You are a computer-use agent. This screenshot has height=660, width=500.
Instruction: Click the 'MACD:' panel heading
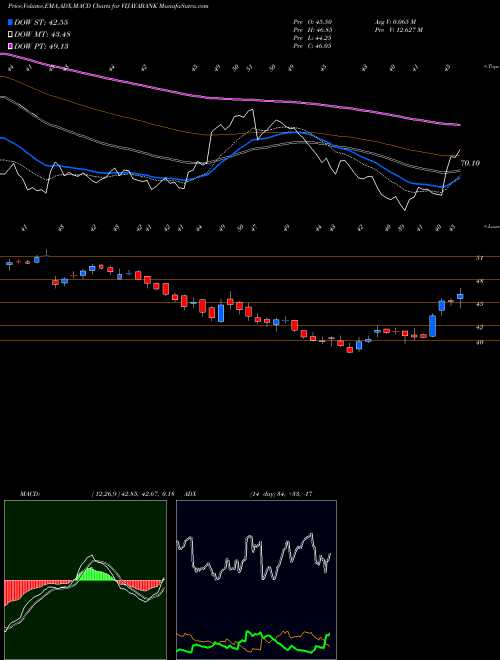(29, 493)
